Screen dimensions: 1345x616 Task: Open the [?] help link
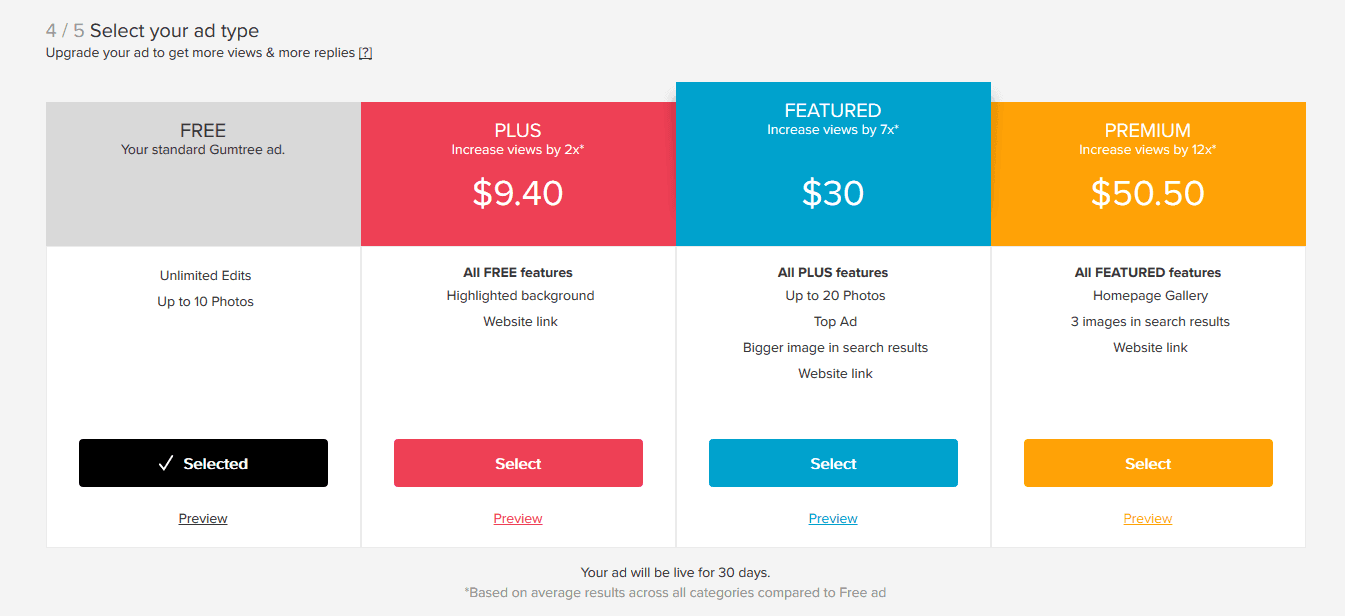365,53
